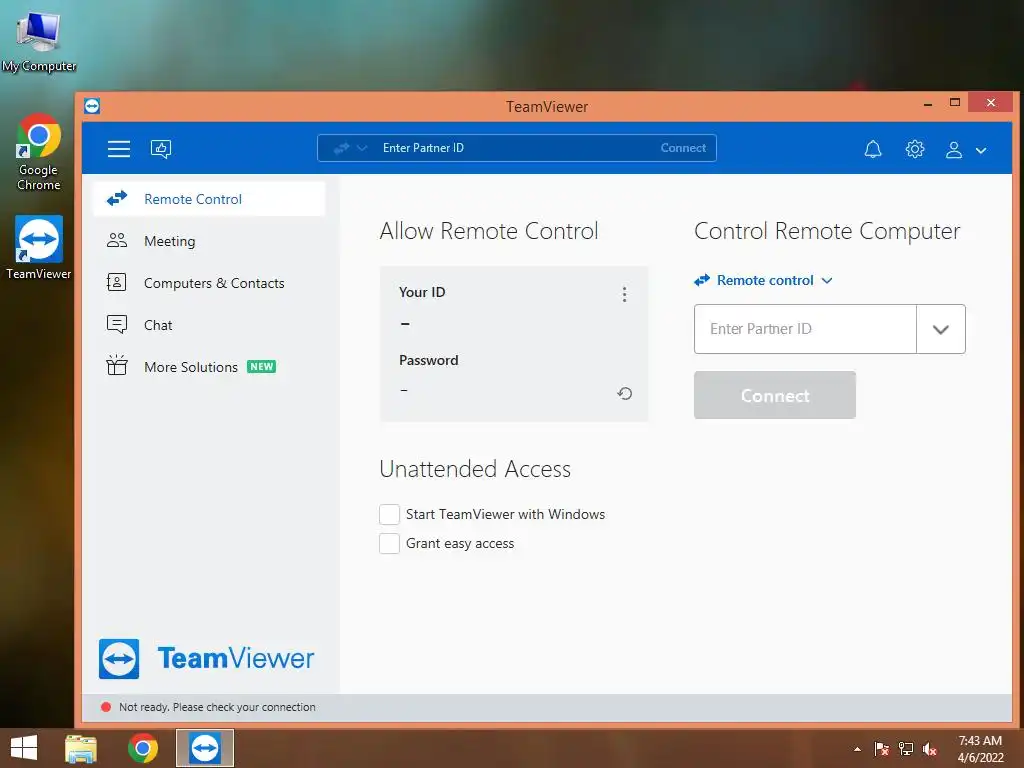This screenshot has width=1024, height=768.
Task: Click the large grey Connect button
Action: (x=775, y=395)
